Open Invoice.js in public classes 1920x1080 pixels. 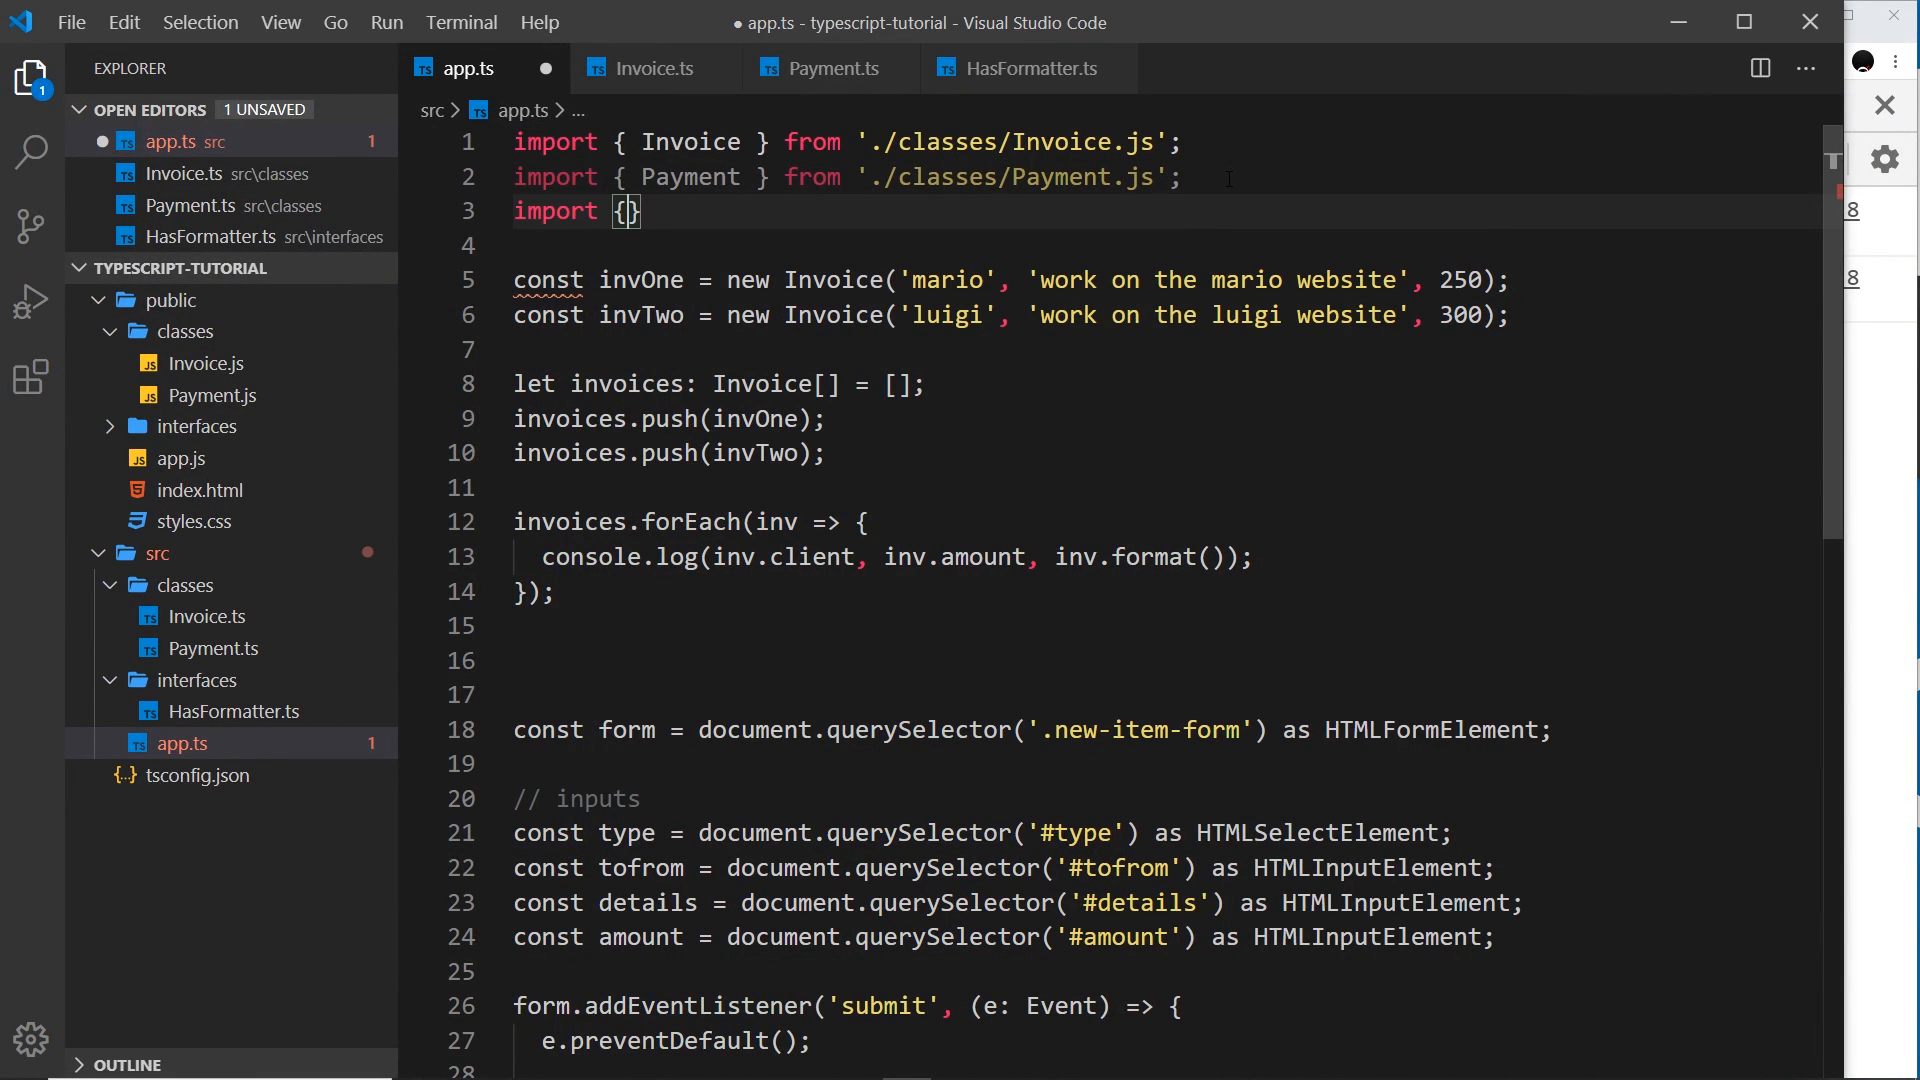point(206,363)
